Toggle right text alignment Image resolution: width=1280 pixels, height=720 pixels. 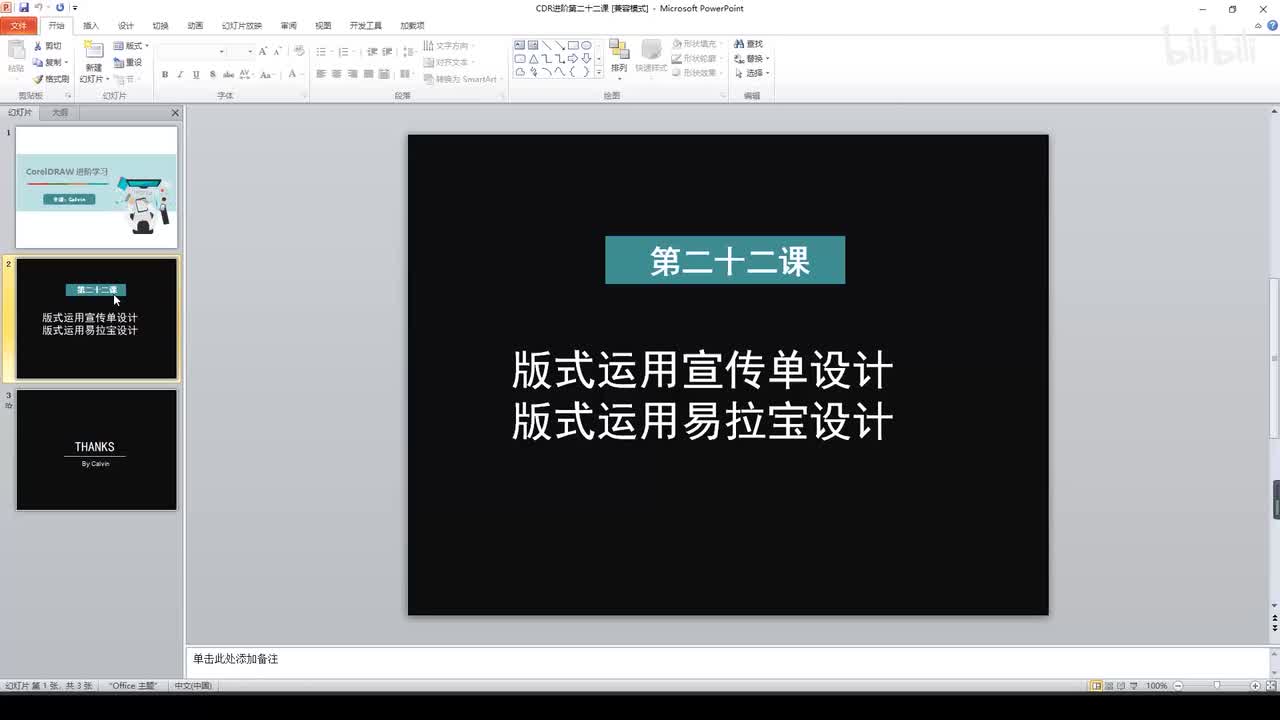[x=353, y=74]
